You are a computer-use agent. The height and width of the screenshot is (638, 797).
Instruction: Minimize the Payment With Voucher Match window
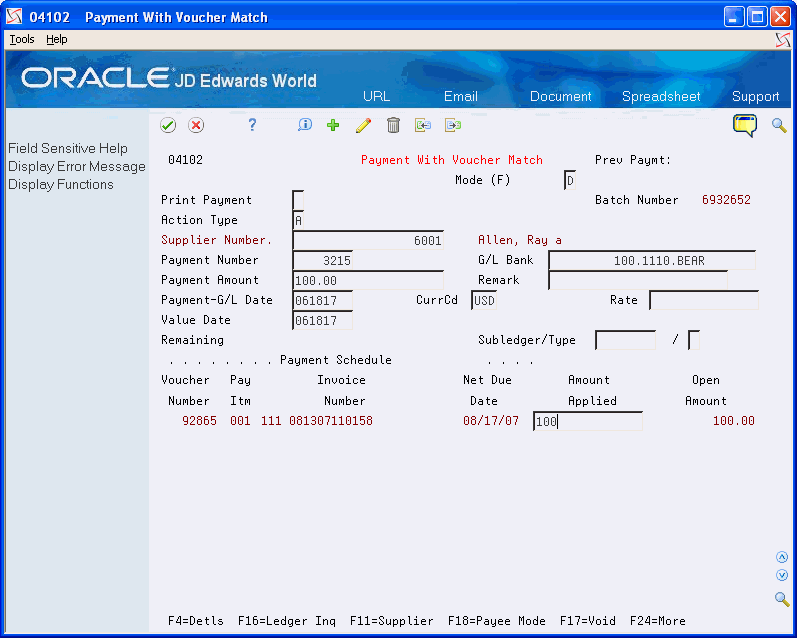pos(734,17)
